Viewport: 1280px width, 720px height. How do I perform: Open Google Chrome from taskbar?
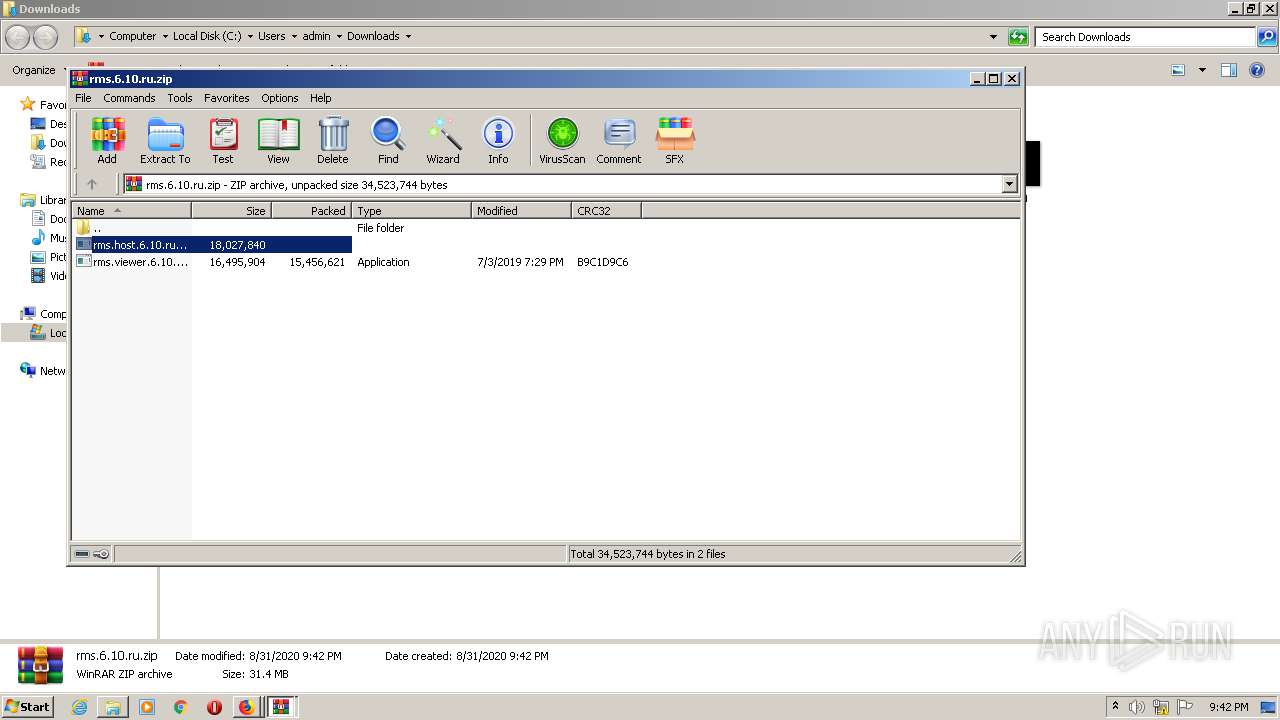coord(180,707)
